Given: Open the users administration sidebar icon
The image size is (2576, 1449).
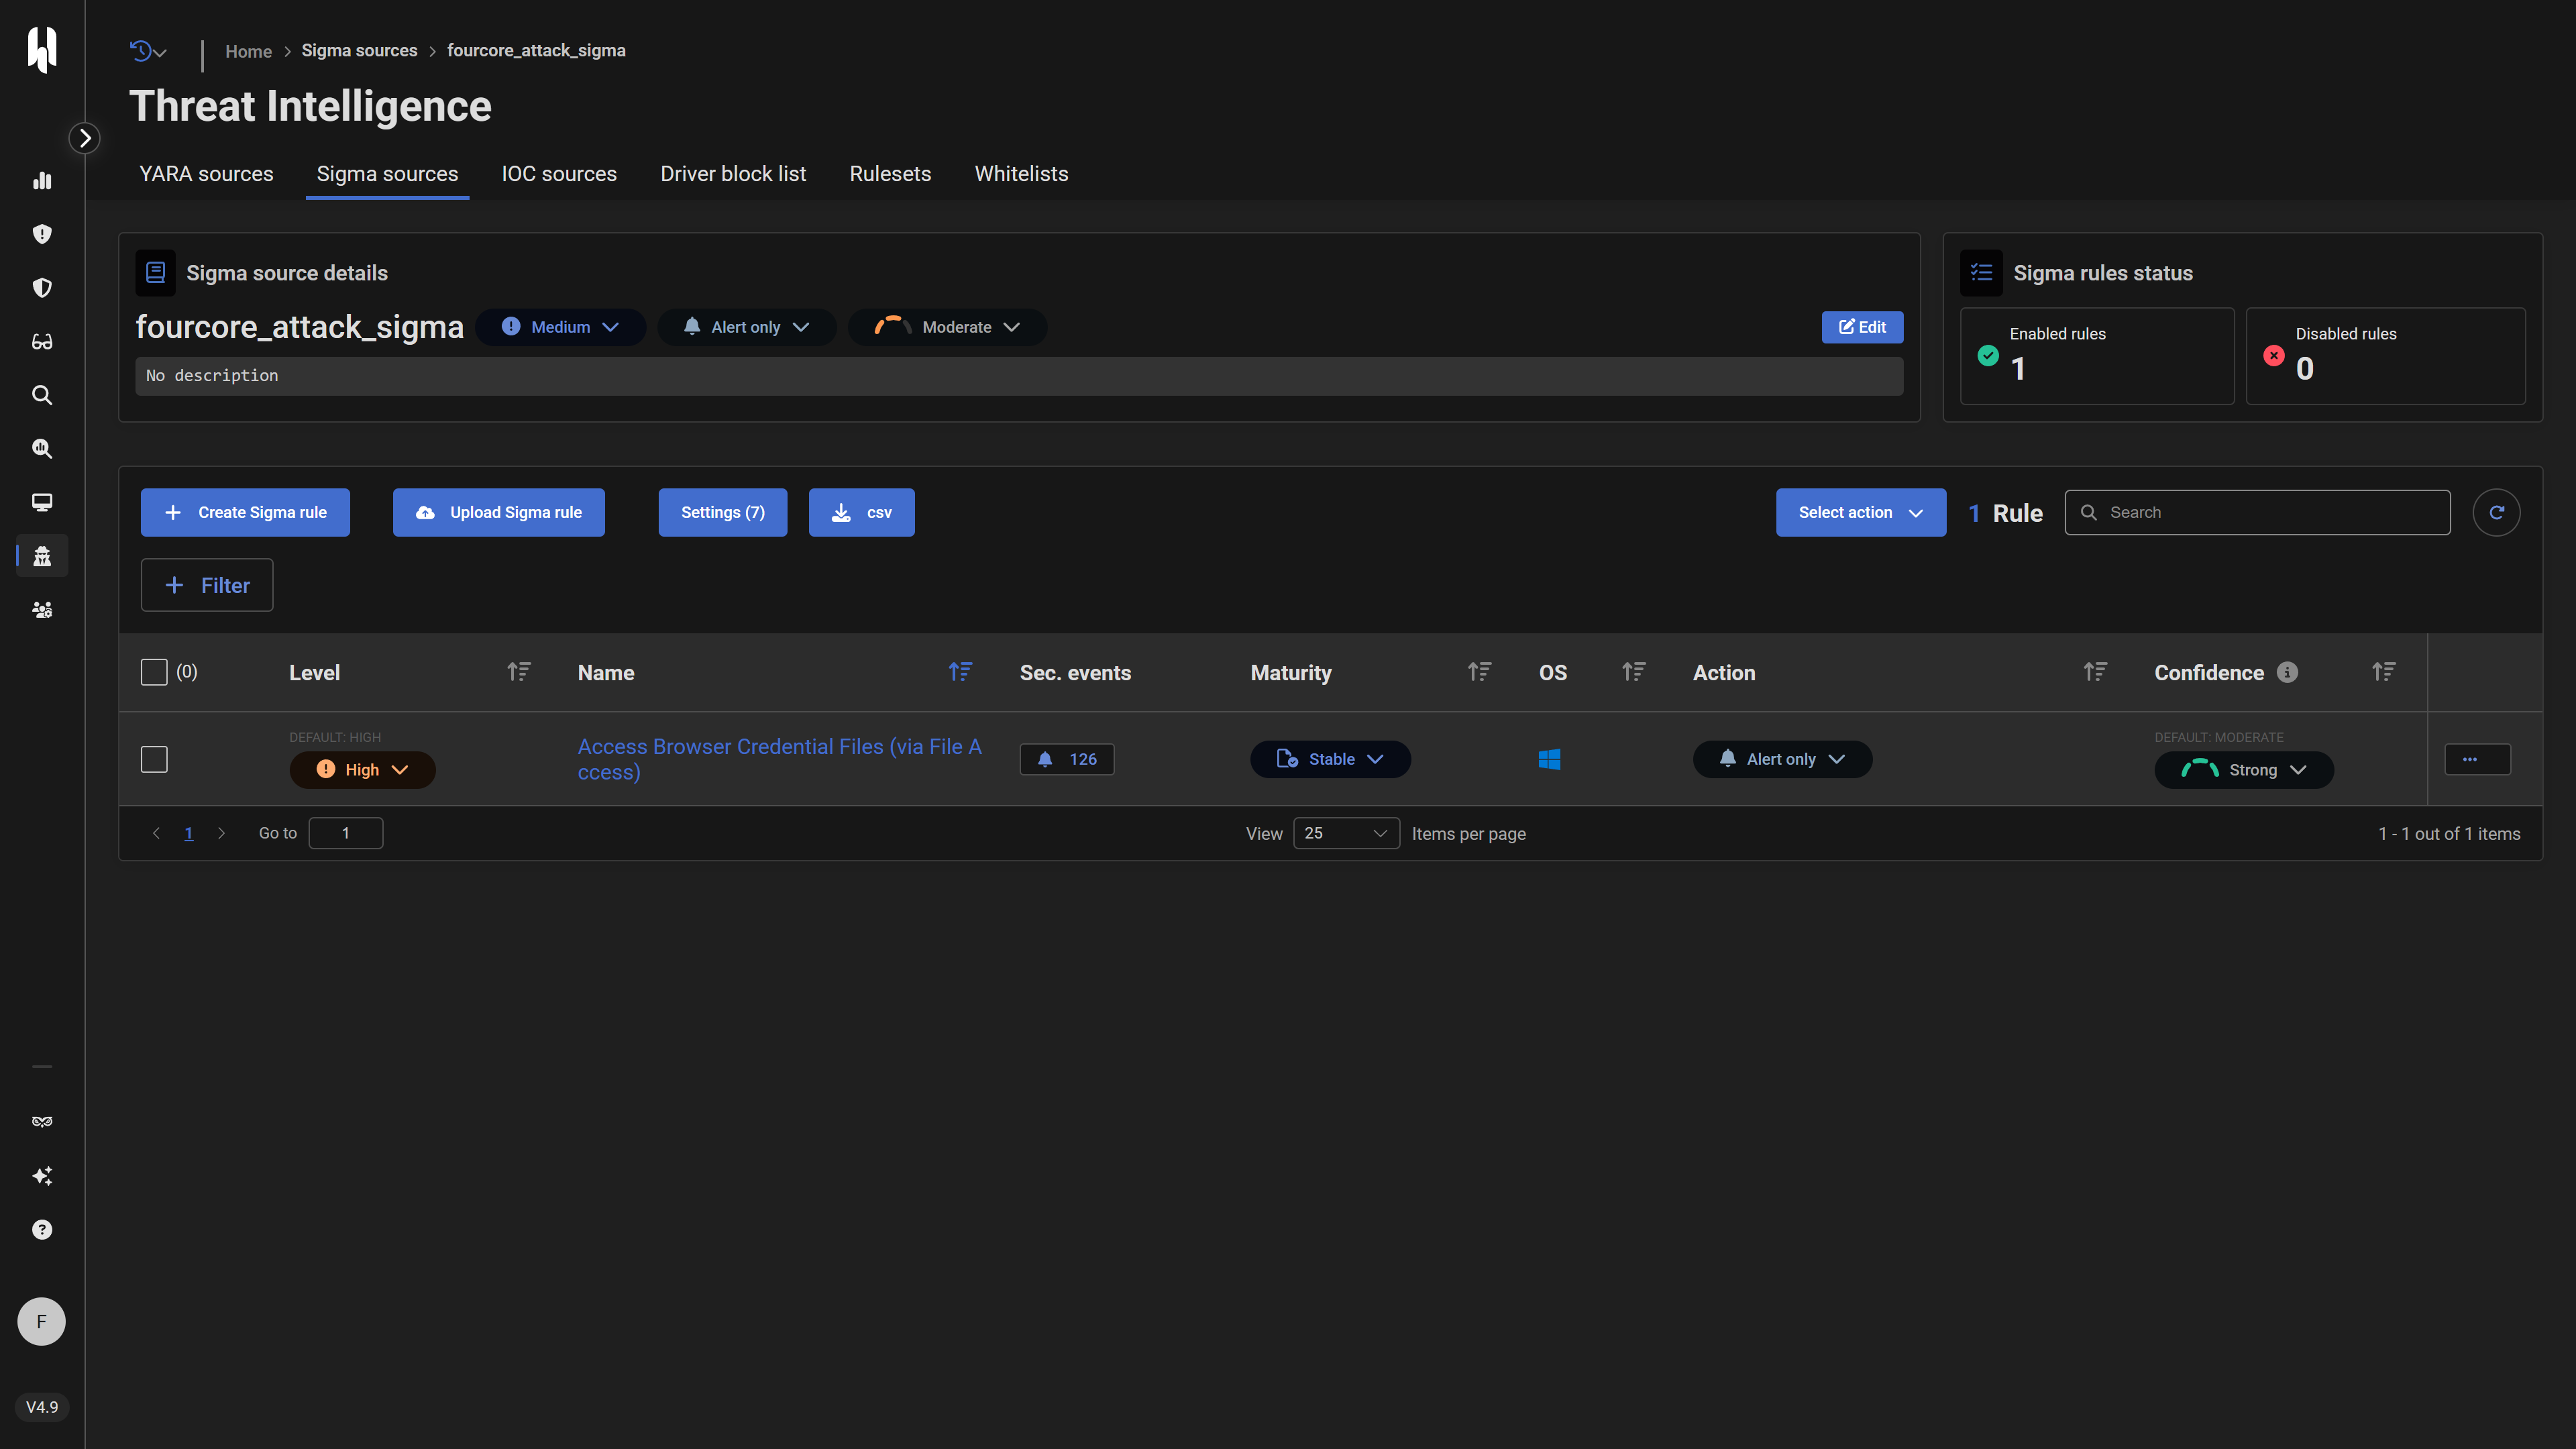Looking at the screenshot, I should tap(42, 610).
